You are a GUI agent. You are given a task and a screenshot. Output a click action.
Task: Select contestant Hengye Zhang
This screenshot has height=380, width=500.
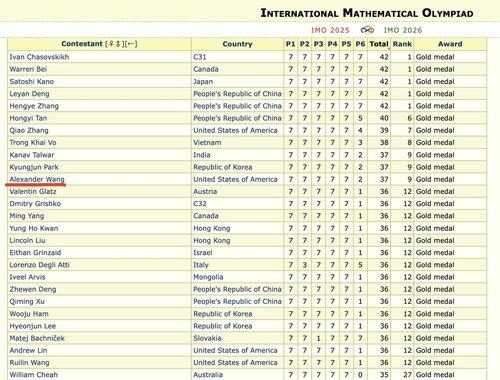[34, 106]
